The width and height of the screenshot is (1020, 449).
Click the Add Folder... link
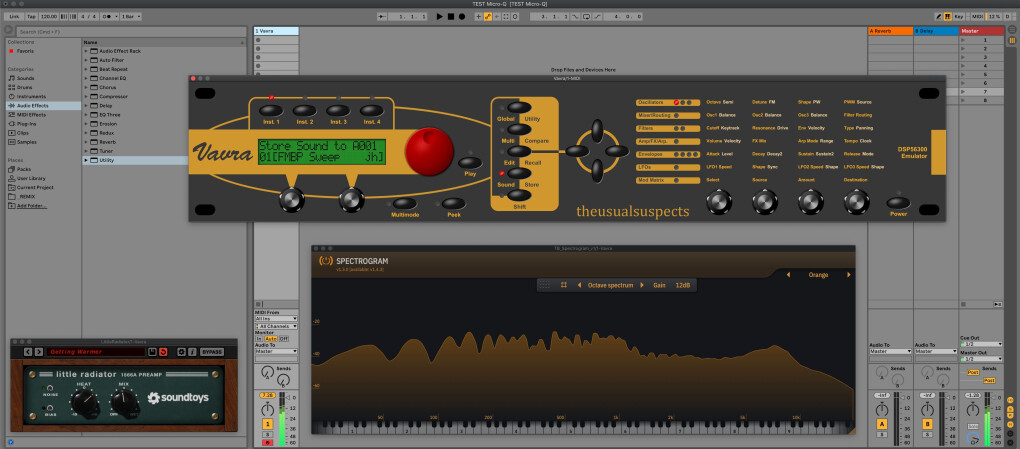[32, 206]
